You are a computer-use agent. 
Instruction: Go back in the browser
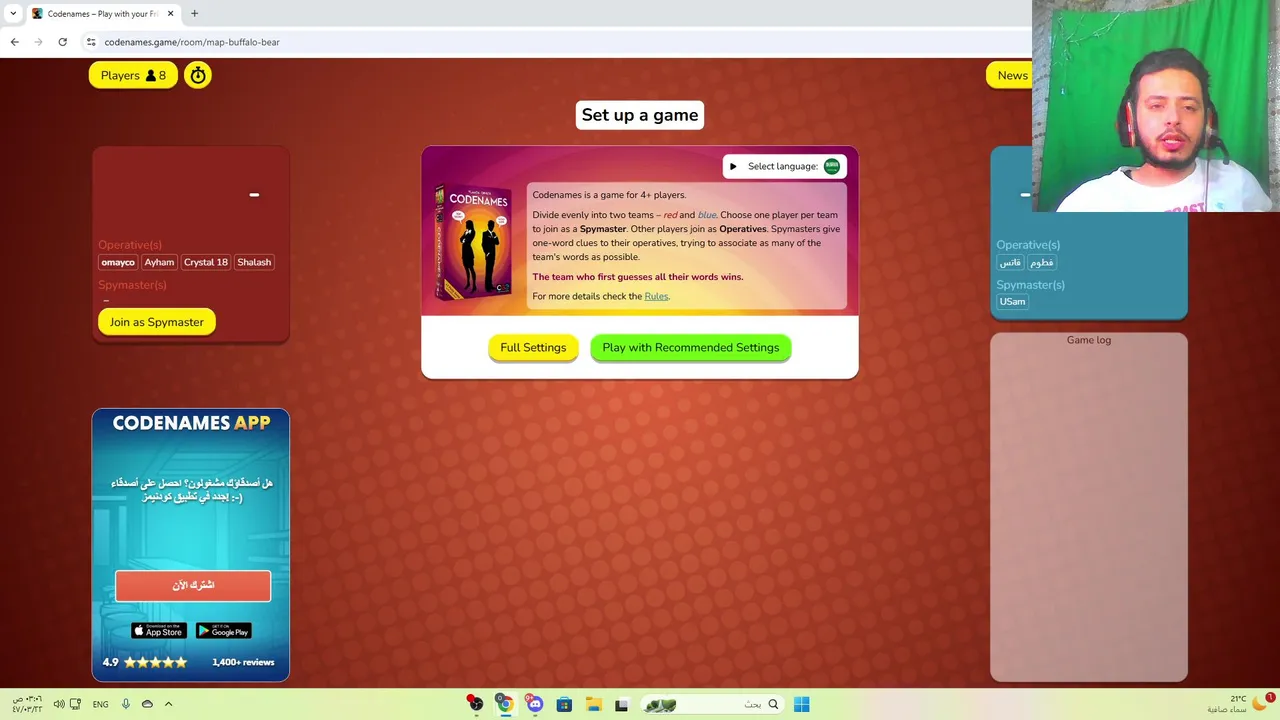tap(14, 42)
